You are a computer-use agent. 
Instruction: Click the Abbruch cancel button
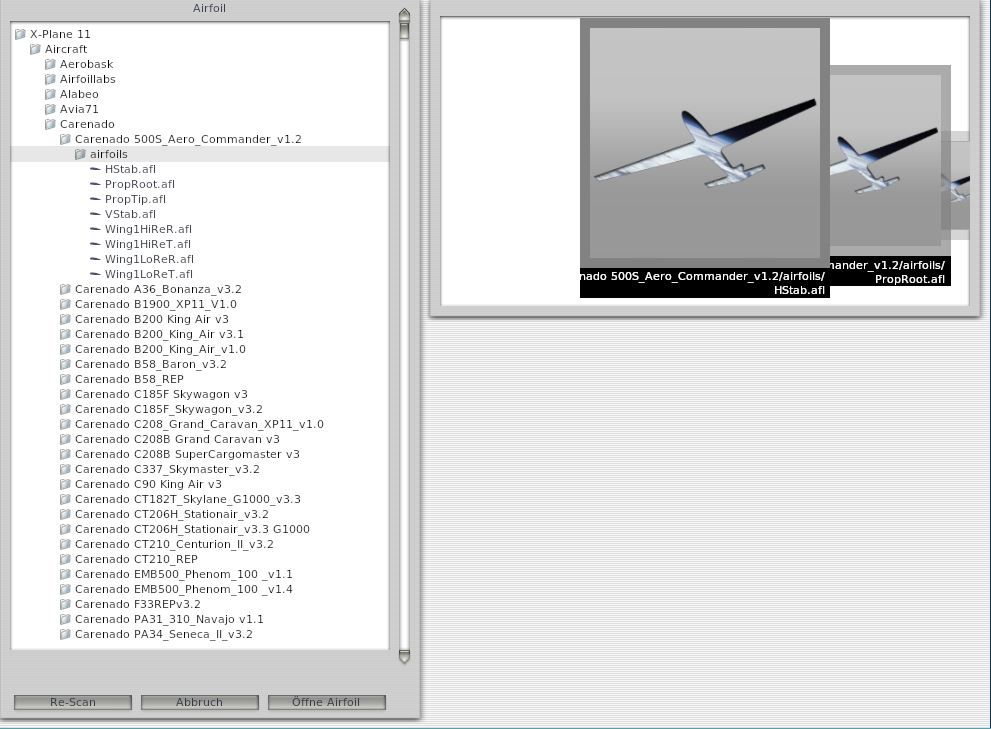point(199,702)
